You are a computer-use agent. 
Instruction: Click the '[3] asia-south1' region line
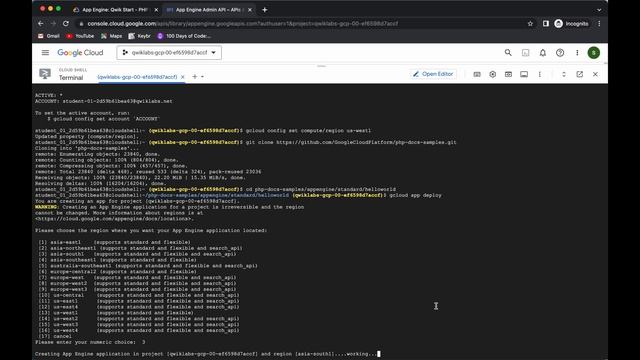pos(137,254)
